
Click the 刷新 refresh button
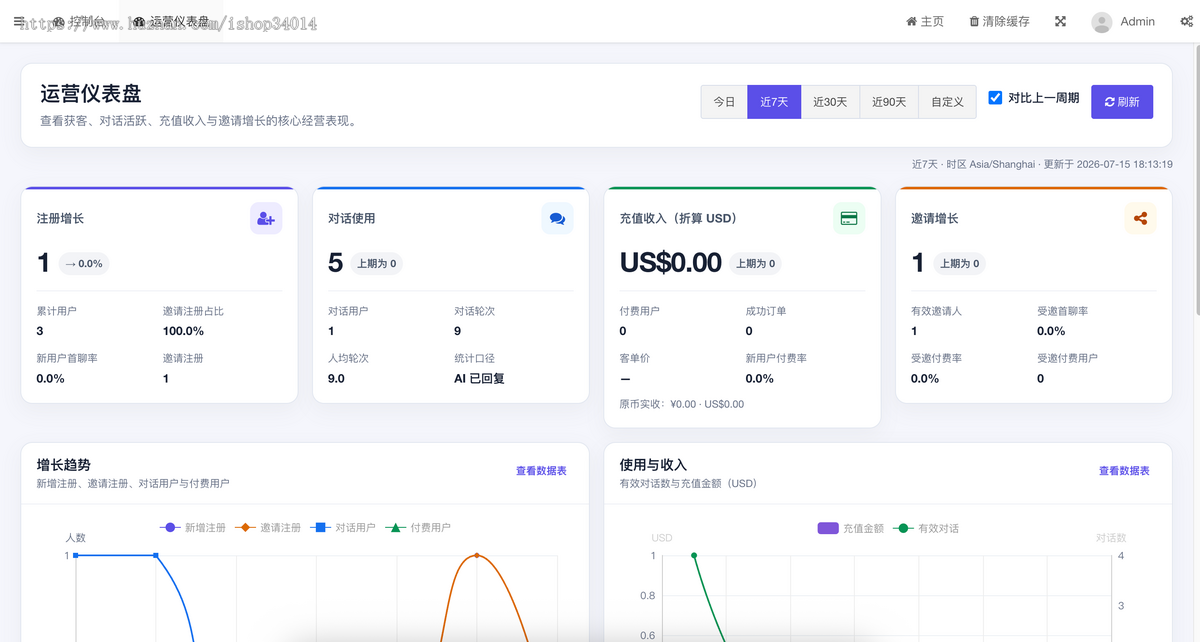(1122, 102)
